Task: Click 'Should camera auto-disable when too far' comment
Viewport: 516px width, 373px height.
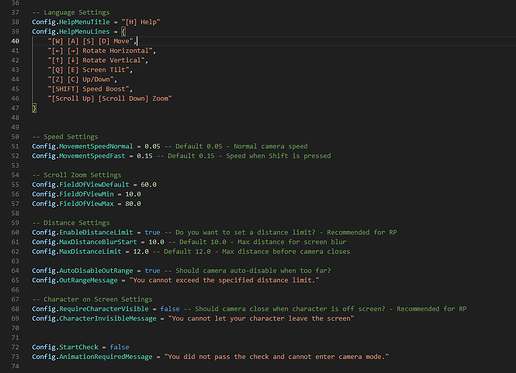Action: coord(253,271)
